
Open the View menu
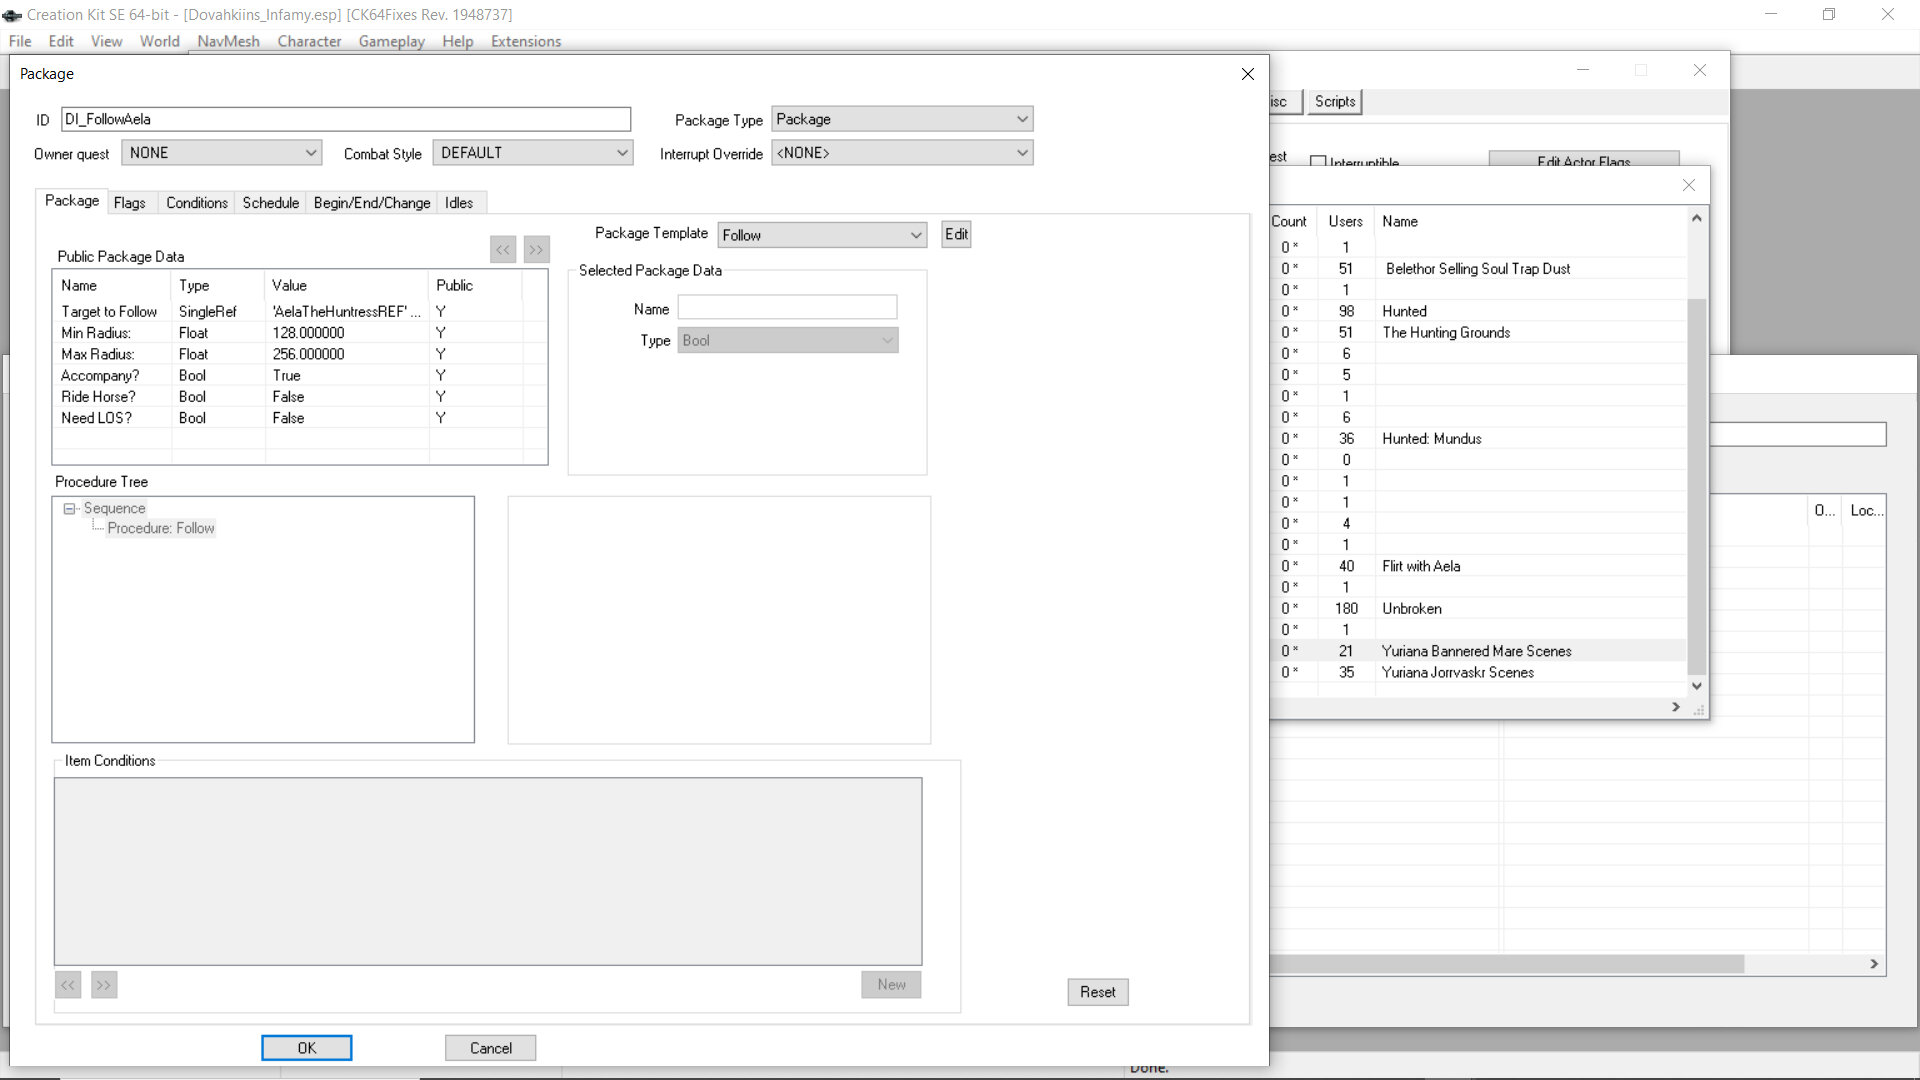point(106,41)
